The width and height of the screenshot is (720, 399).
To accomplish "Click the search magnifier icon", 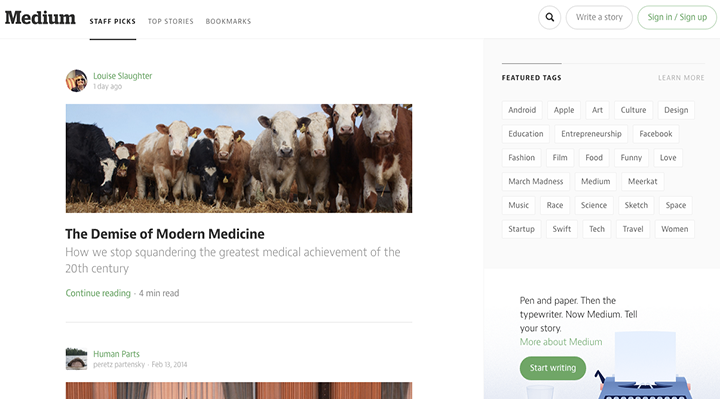I will tap(549, 17).
